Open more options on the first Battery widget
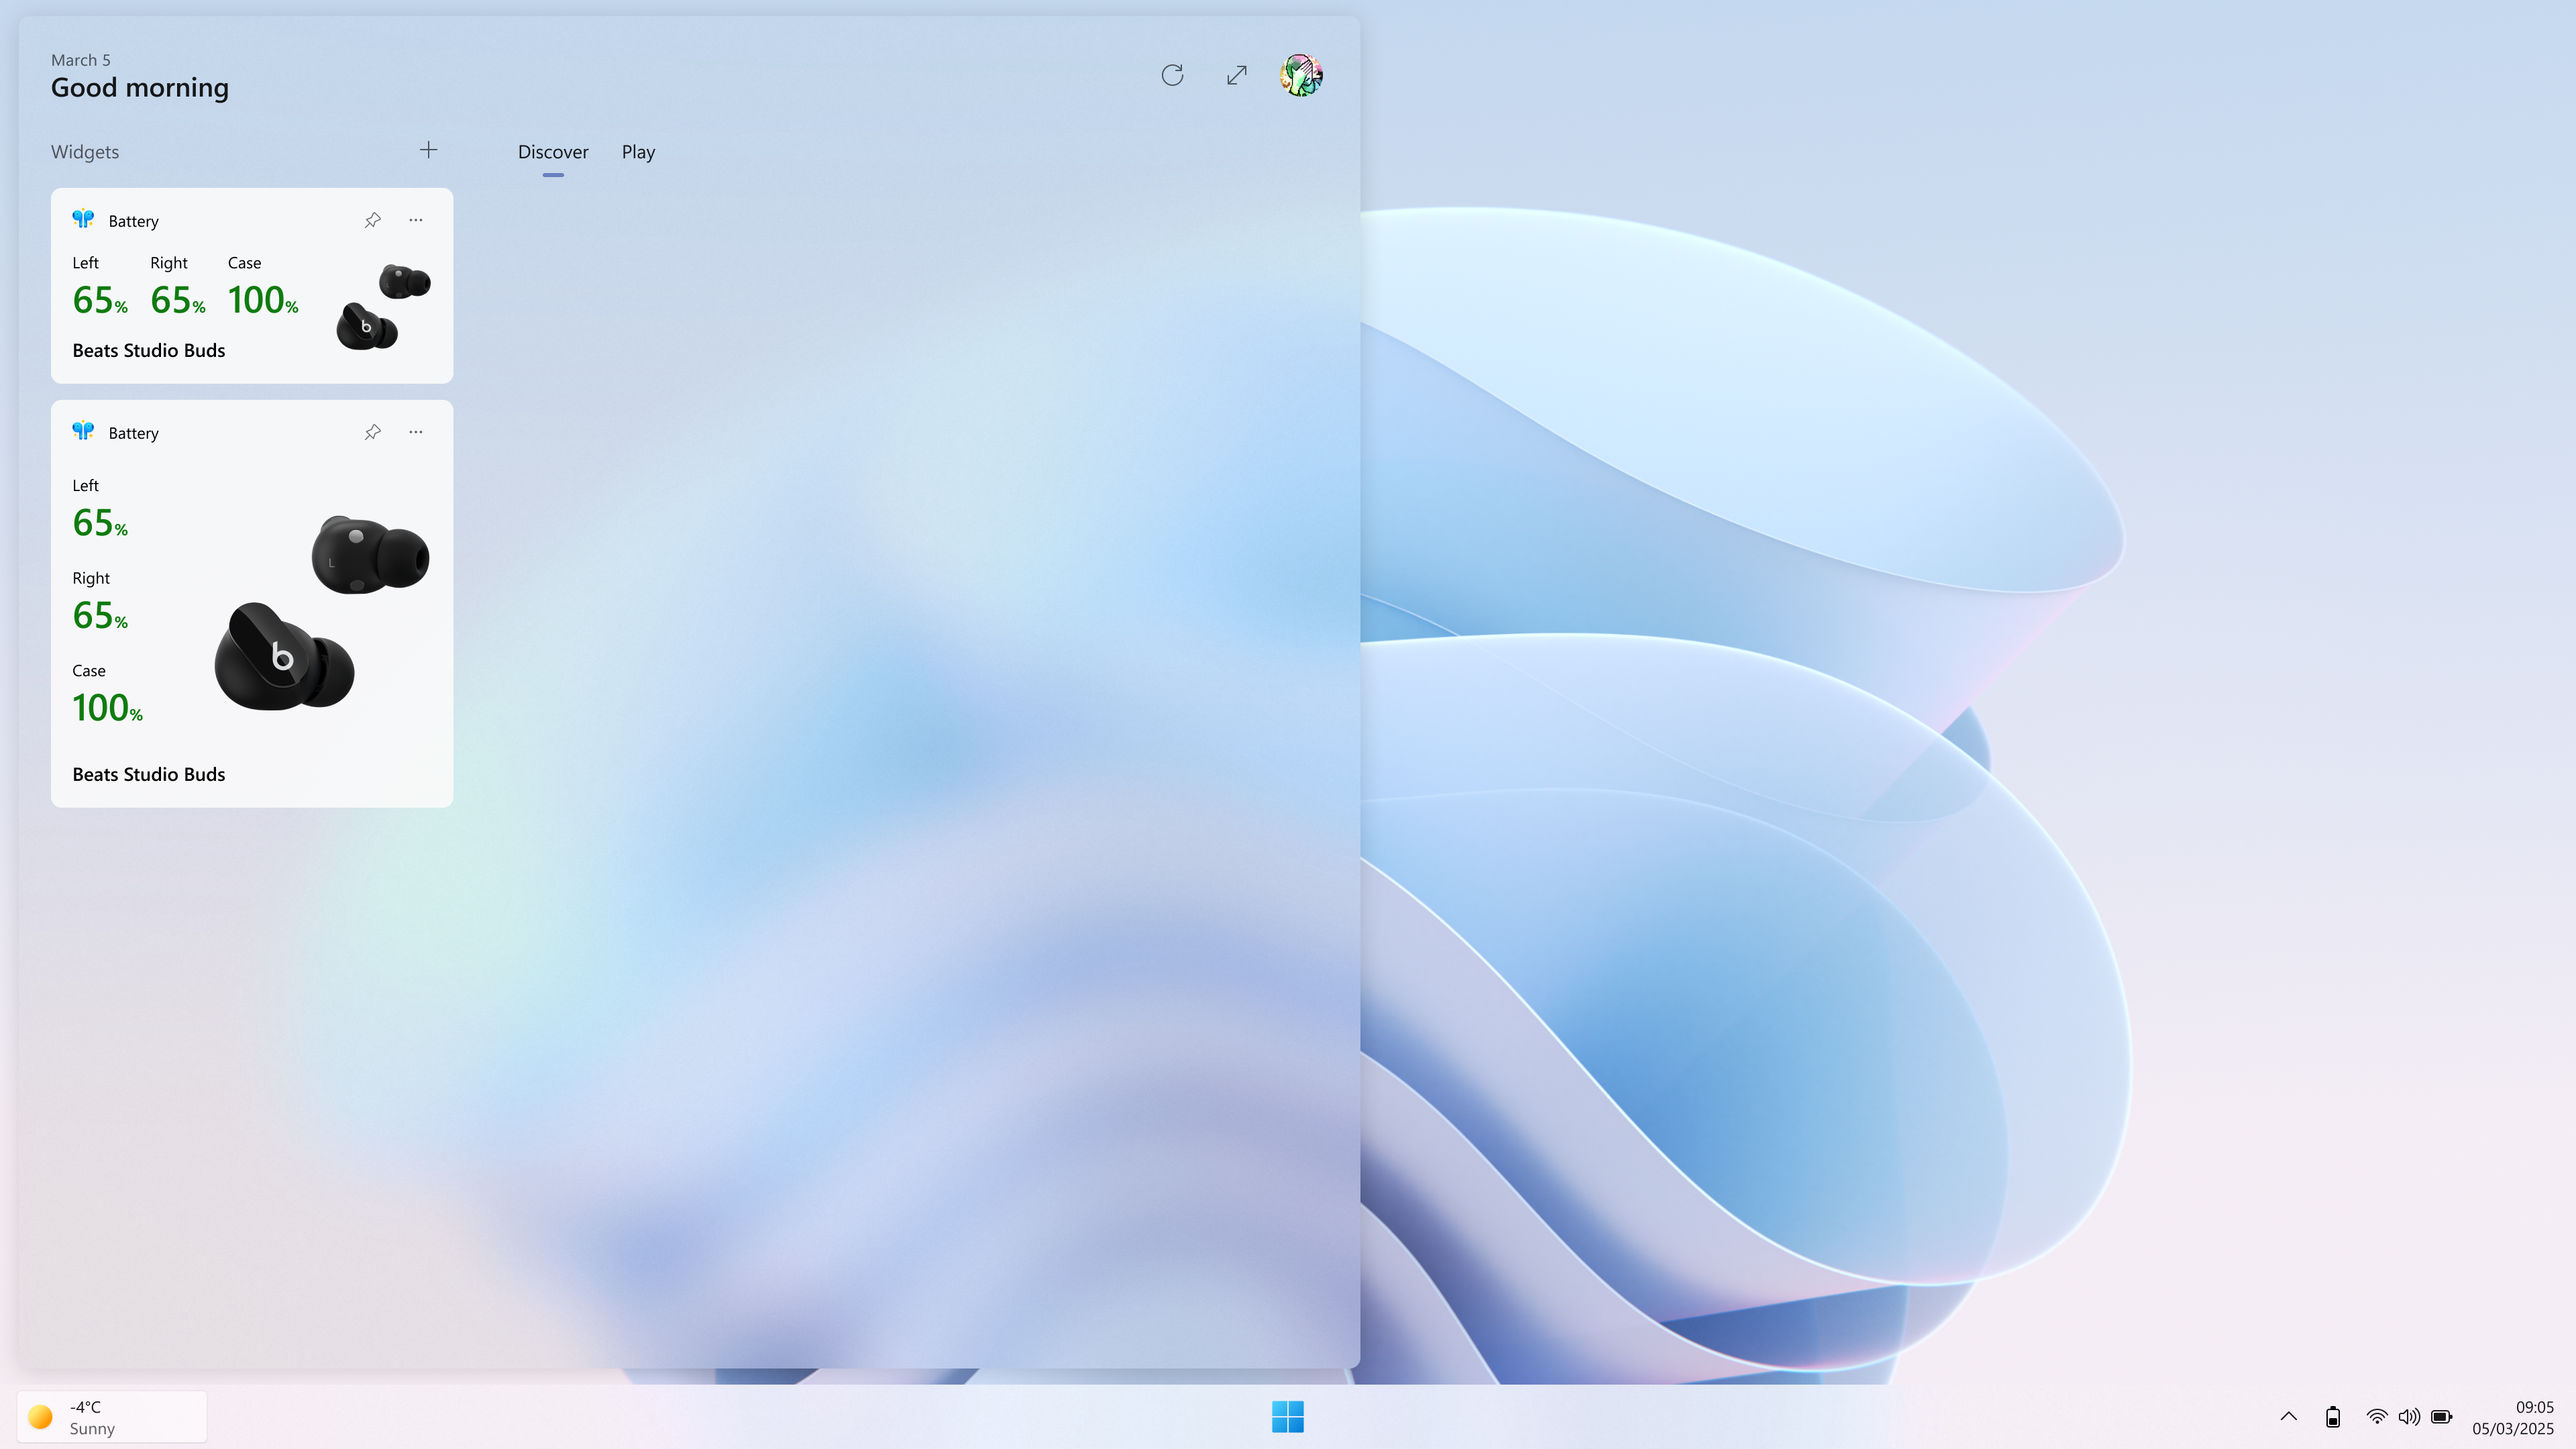Screen dimensions: 2576x1449 click(x=415, y=219)
